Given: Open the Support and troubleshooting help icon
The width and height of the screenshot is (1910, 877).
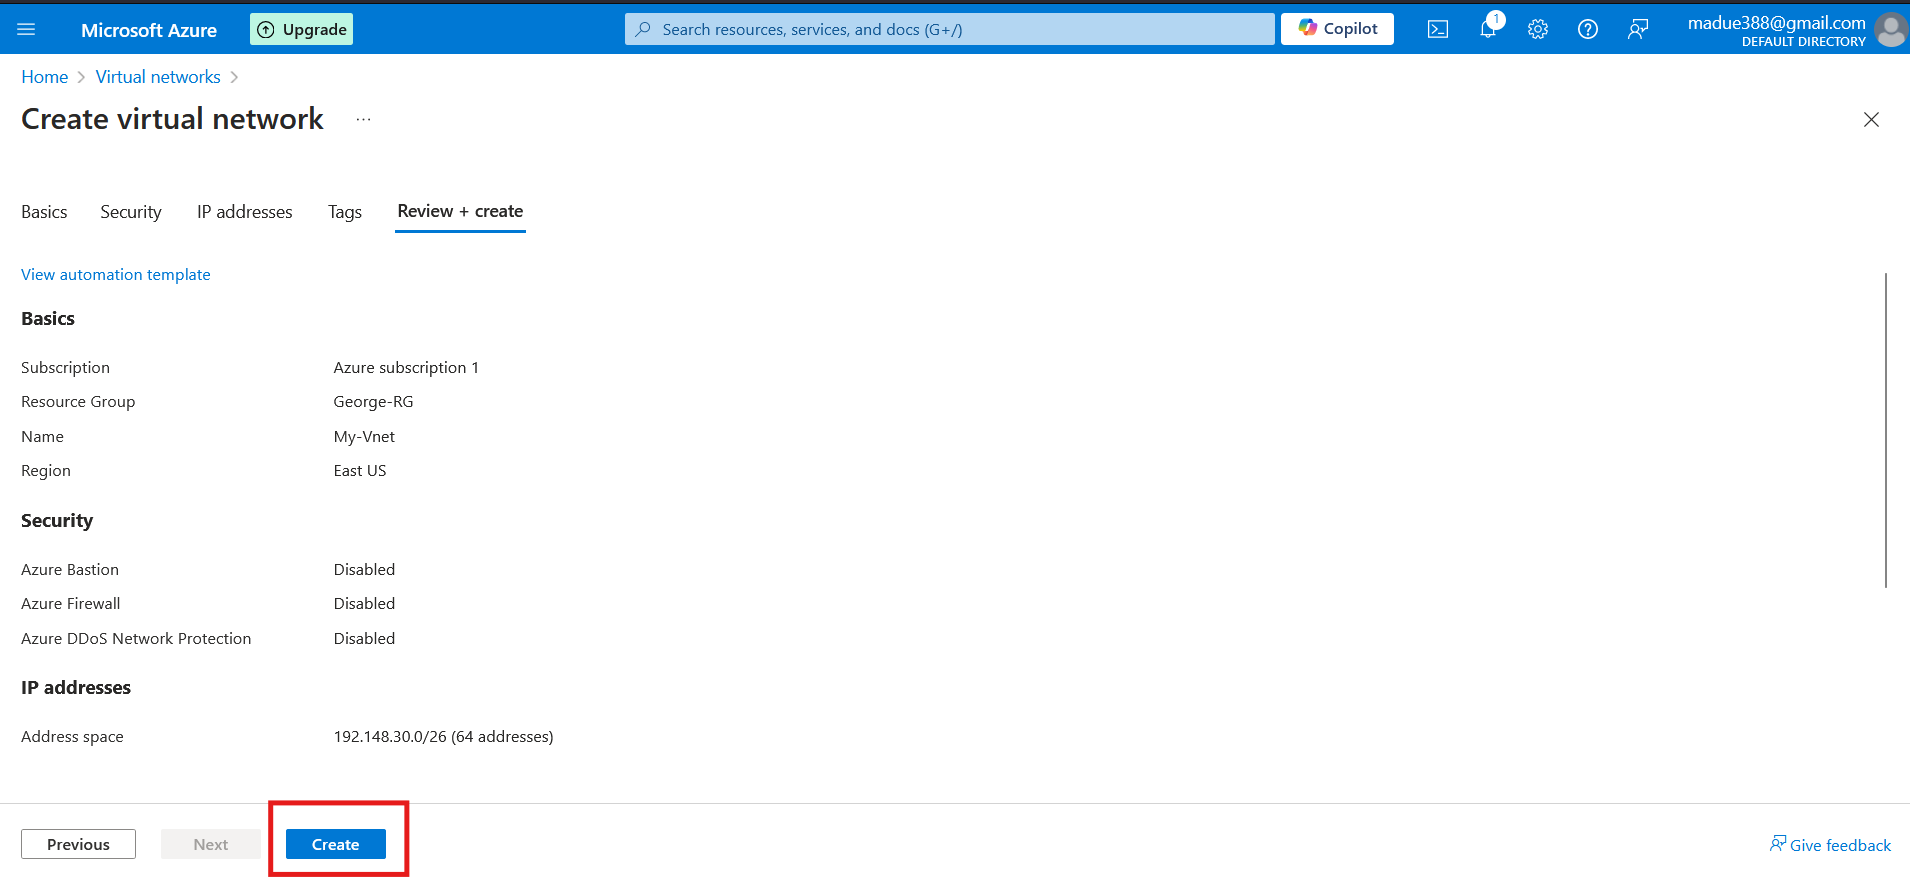Looking at the screenshot, I should point(1588,30).
